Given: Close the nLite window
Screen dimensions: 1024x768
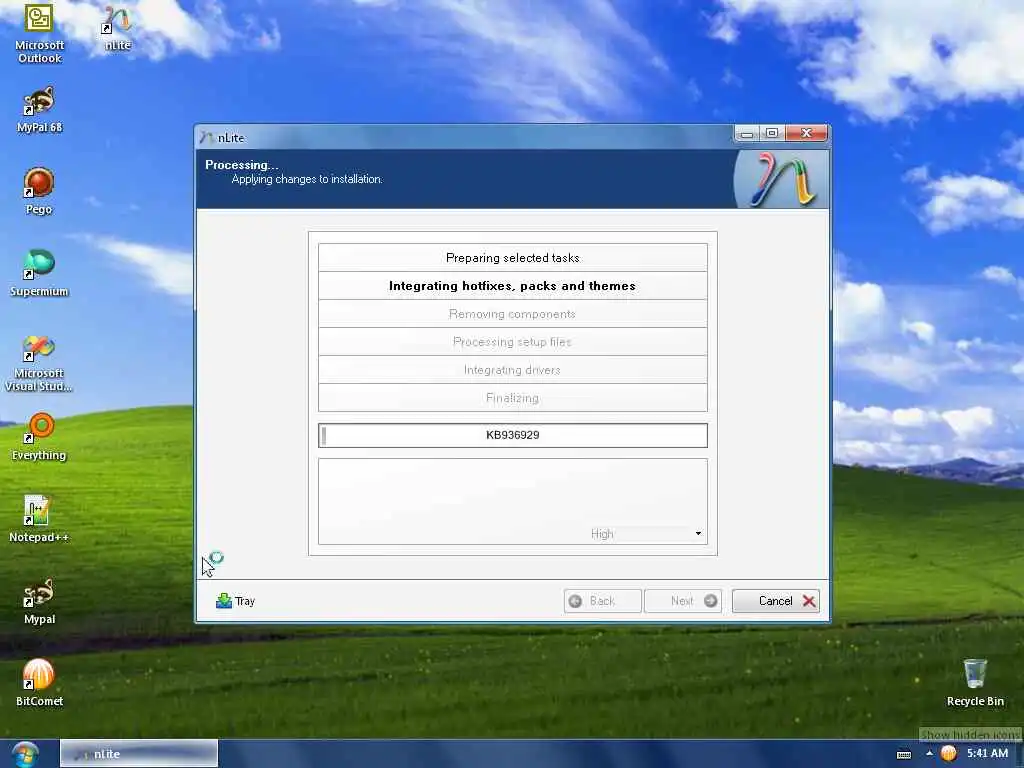Looking at the screenshot, I should [x=807, y=133].
